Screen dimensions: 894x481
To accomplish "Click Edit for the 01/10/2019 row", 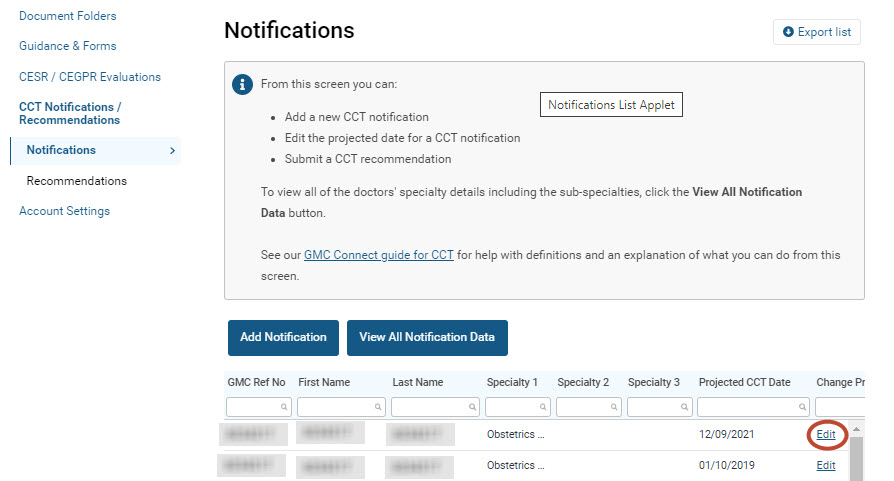I will tap(826, 466).
